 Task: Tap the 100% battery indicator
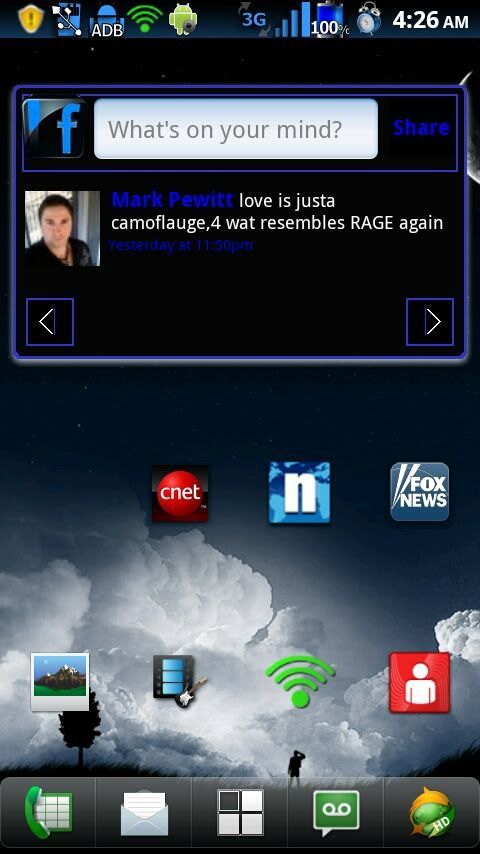pos(330,20)
